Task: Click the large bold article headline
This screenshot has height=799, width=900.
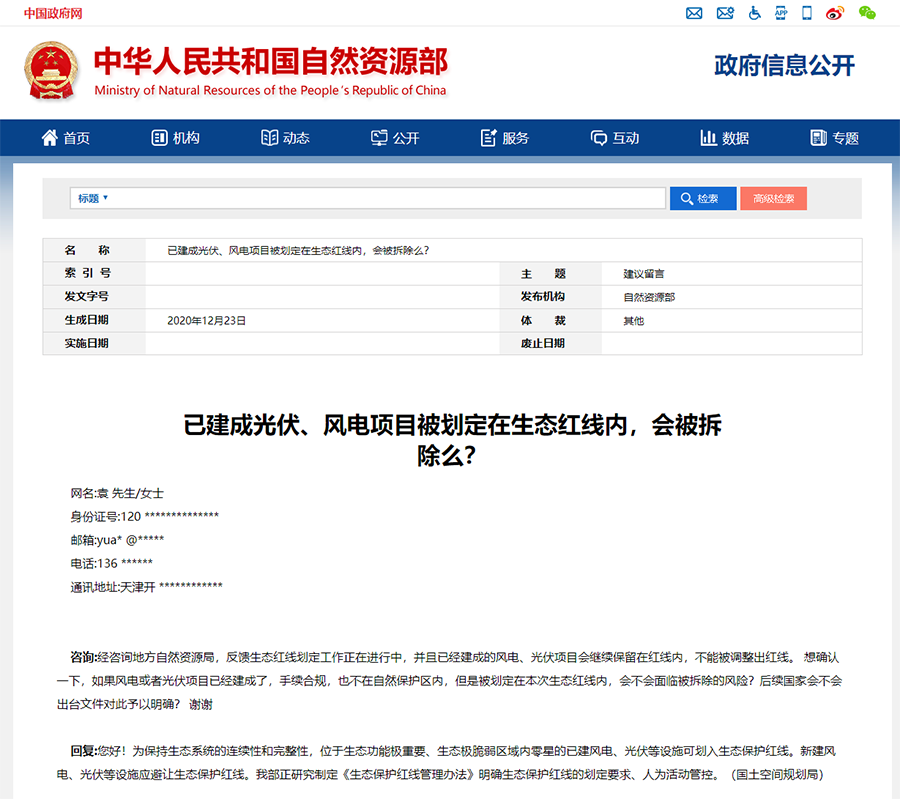Action: click(452, 440)
